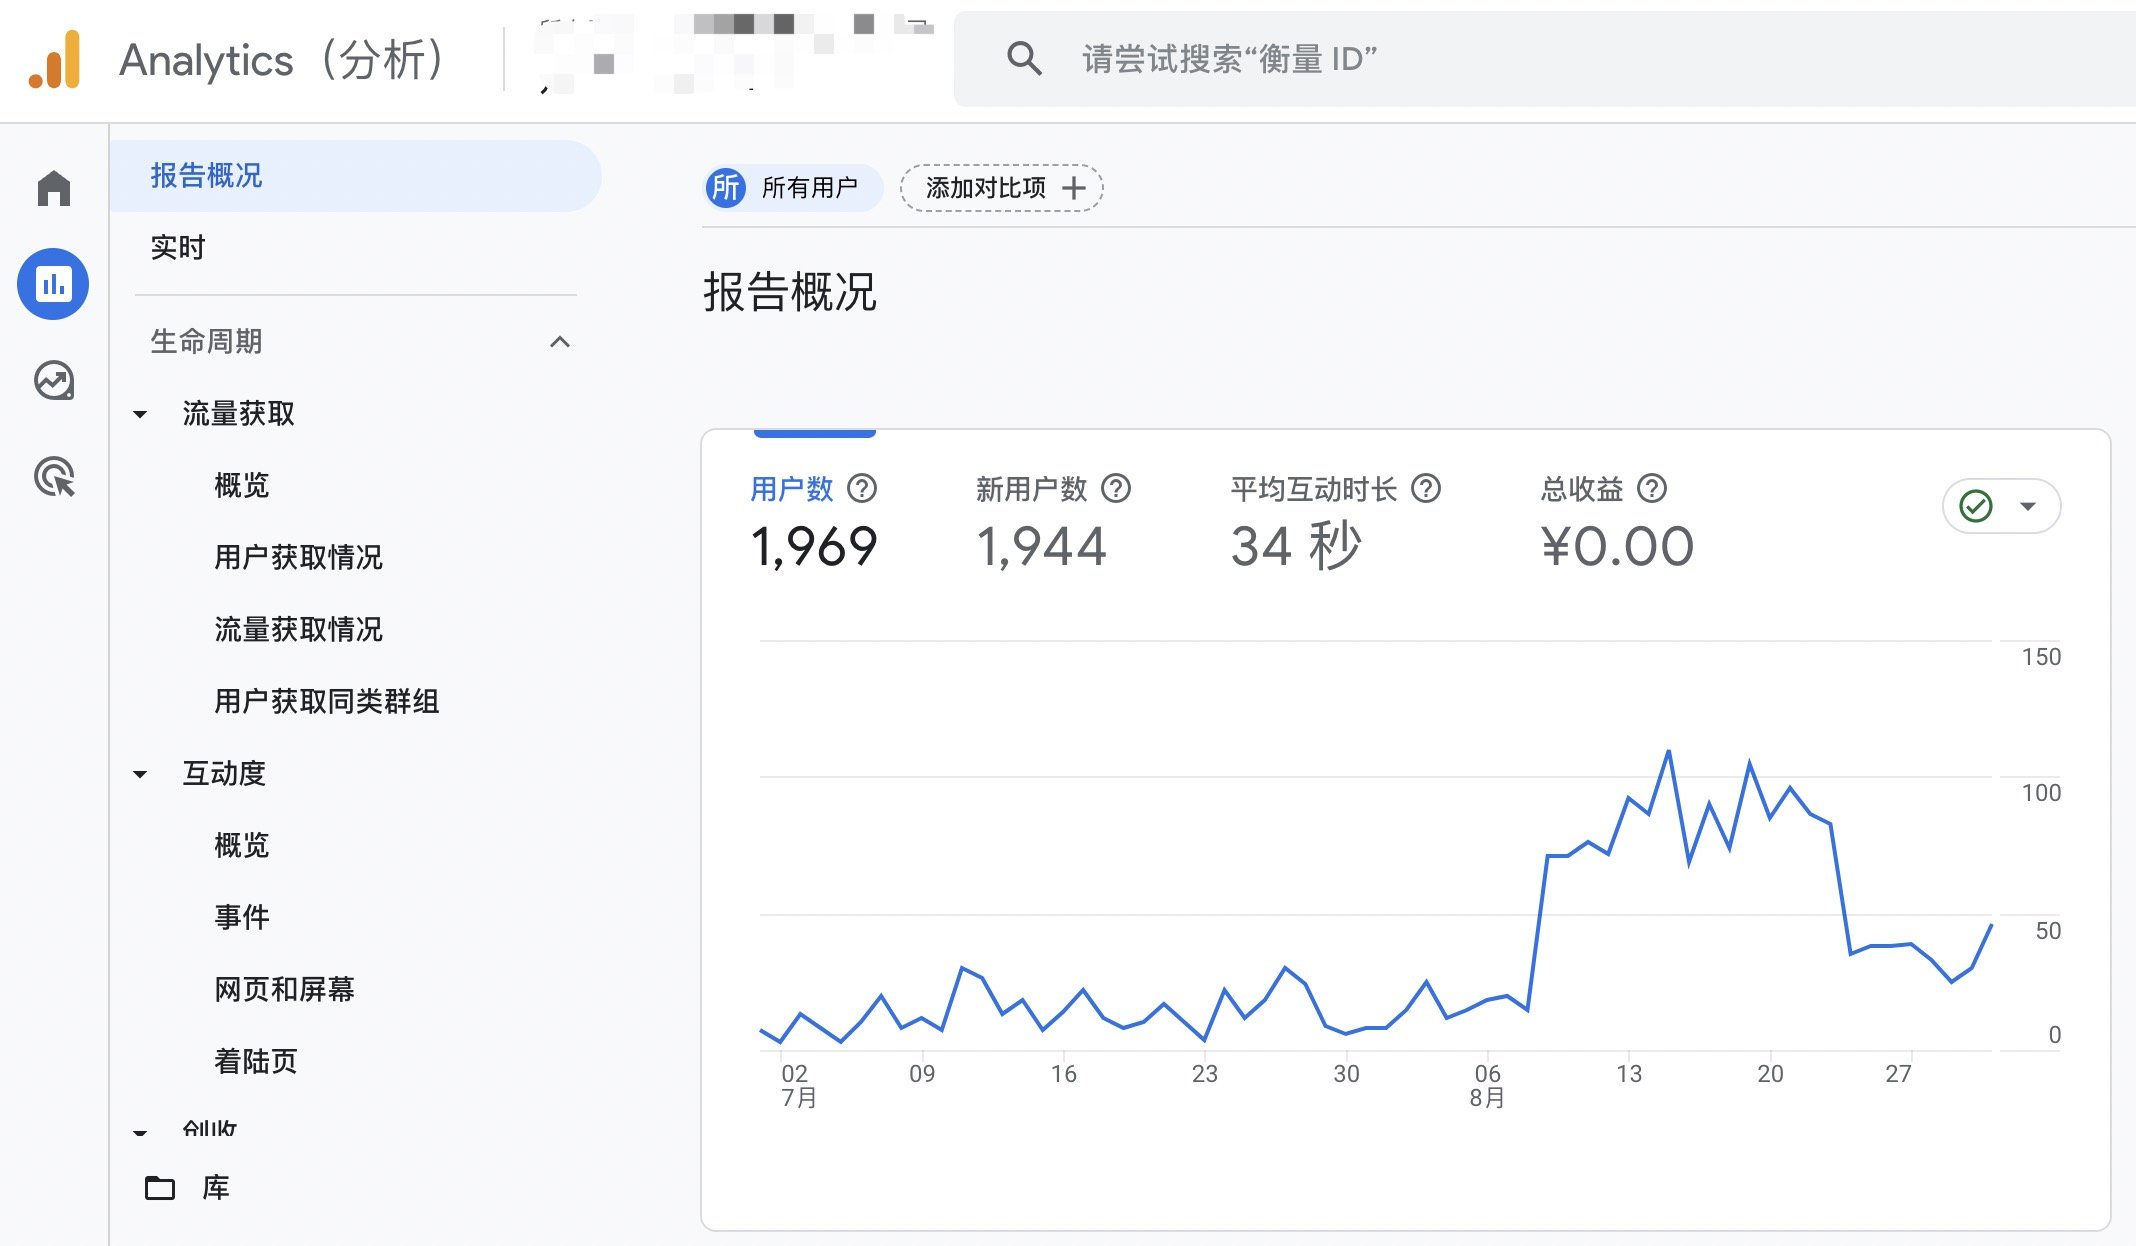Click the Analytics（分析）title text

284,59
